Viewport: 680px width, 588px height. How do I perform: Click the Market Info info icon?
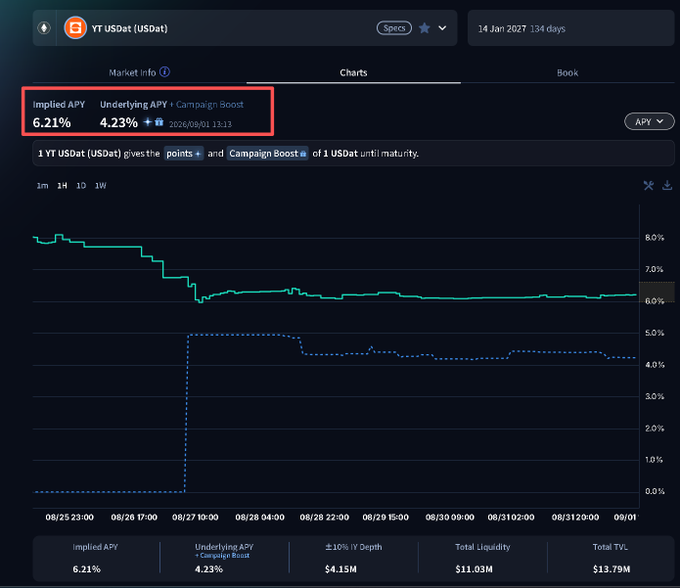(x=165, y=72)
